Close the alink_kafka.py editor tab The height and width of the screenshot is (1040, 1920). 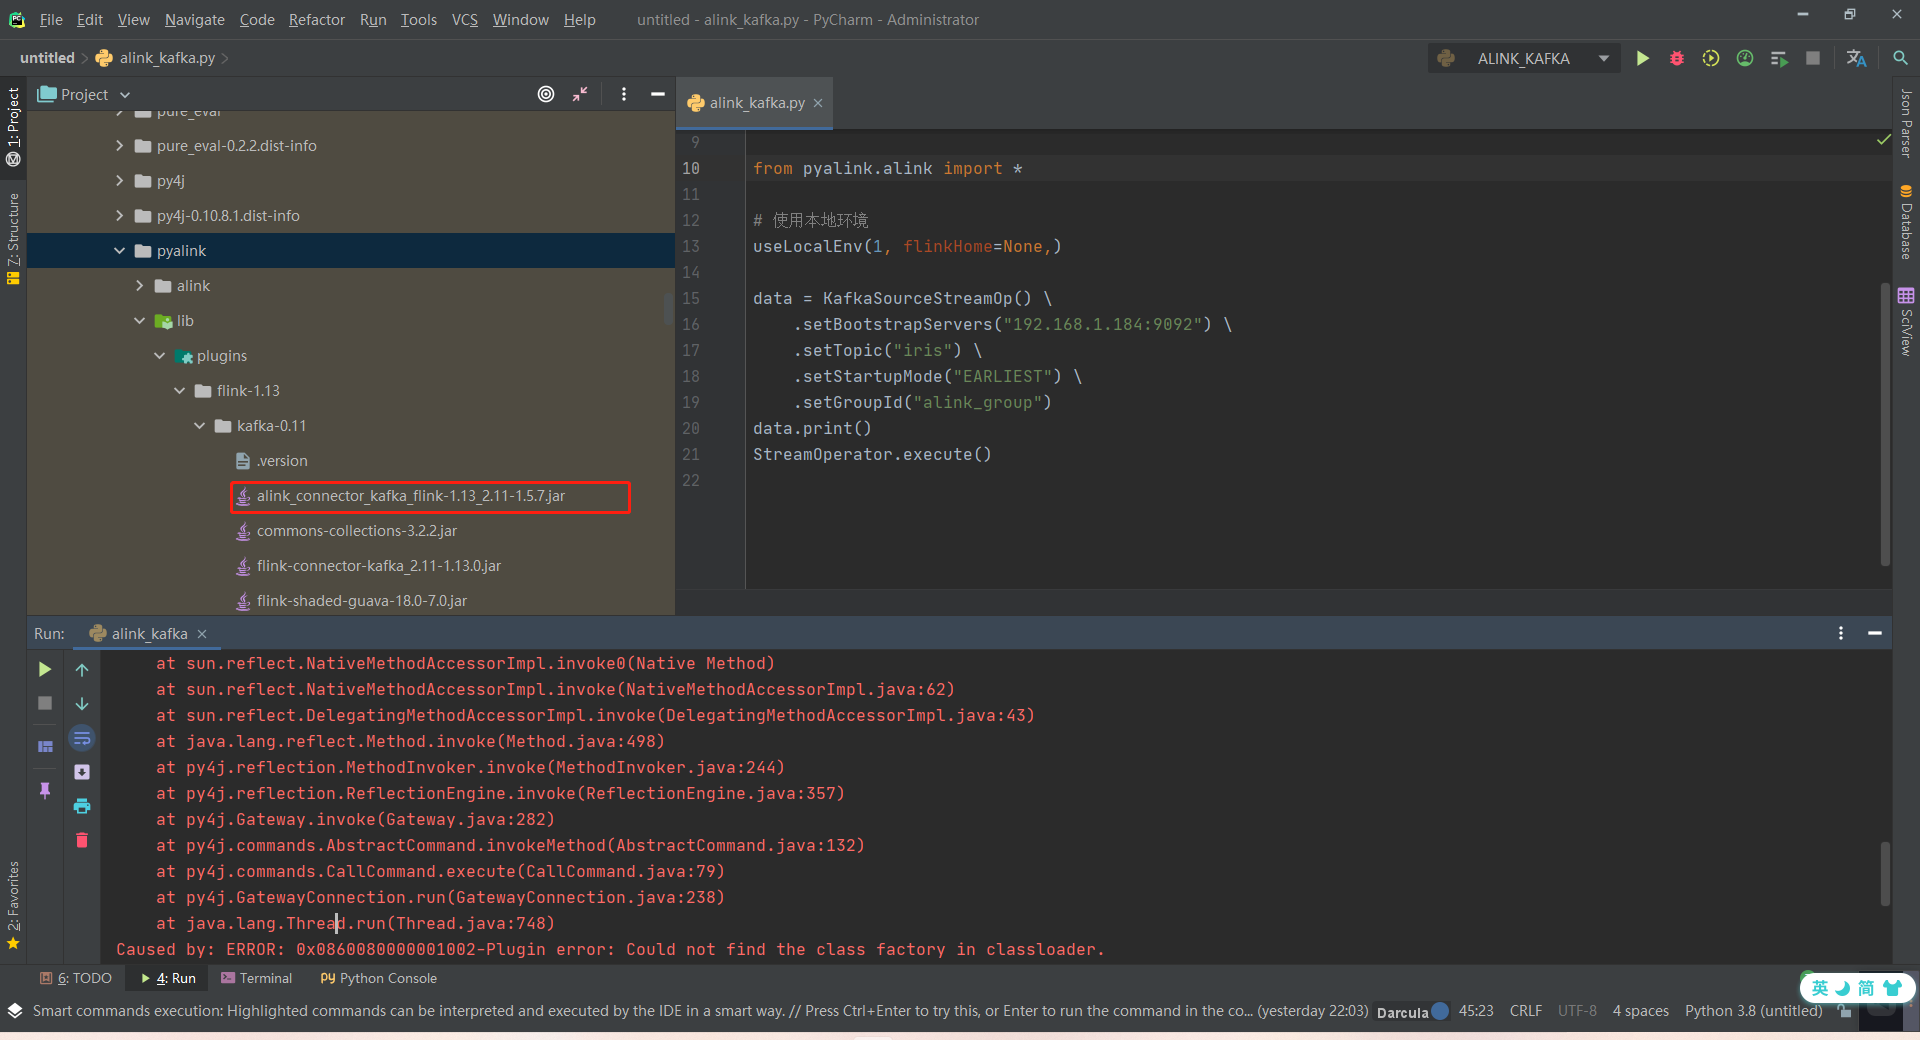click(818, 103)
